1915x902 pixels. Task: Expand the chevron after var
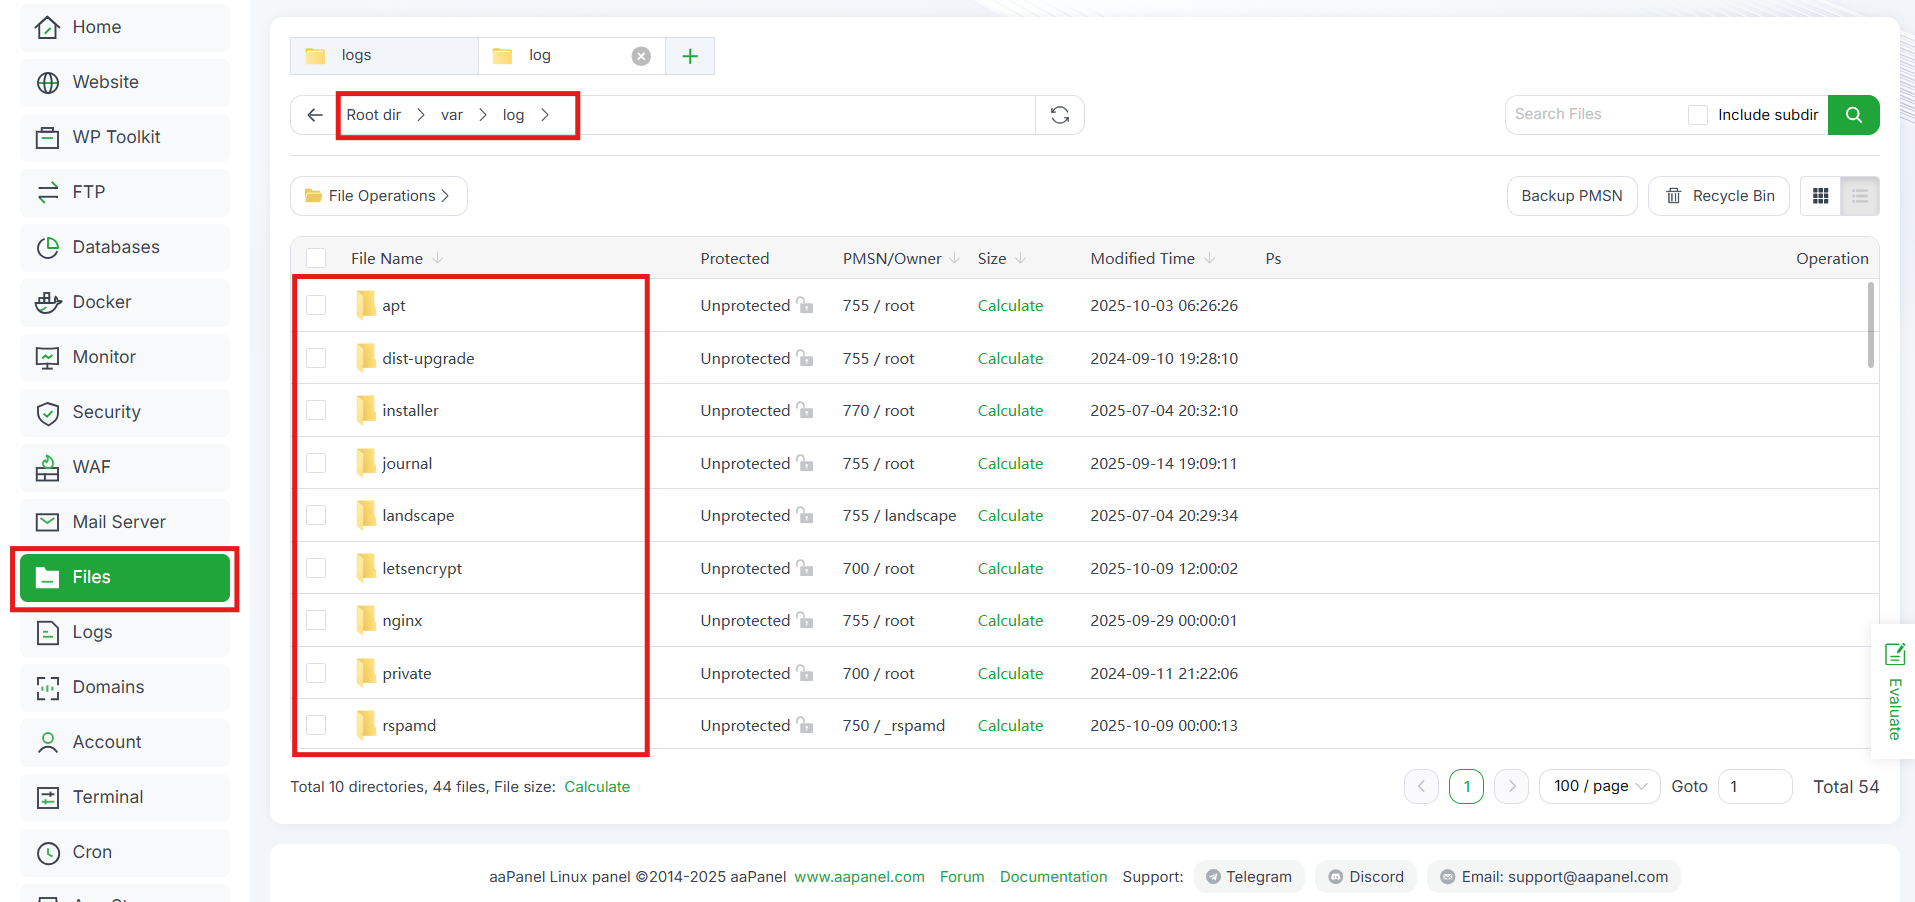click(483, 115)
